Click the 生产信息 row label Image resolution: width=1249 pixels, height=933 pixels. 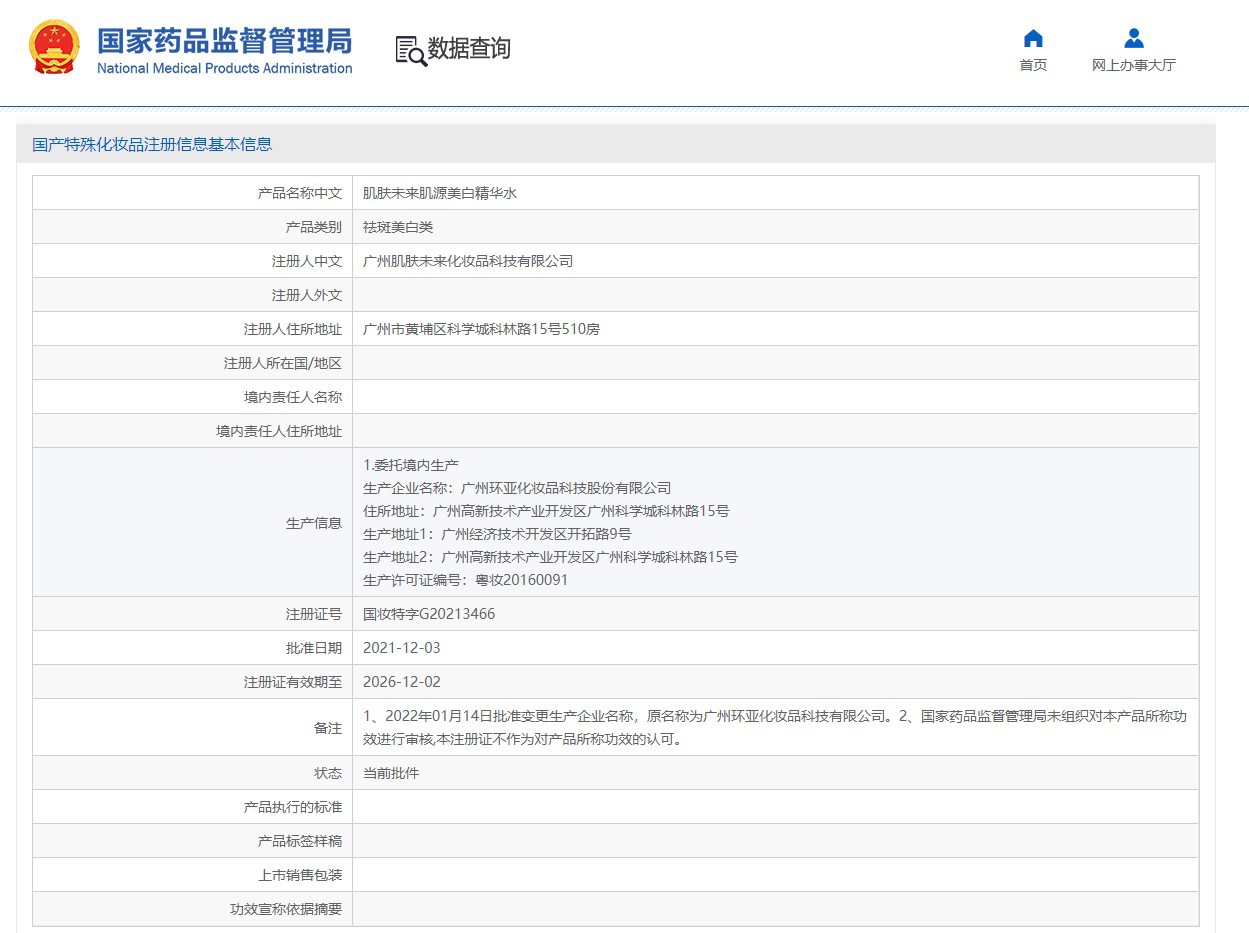(313, 522)
